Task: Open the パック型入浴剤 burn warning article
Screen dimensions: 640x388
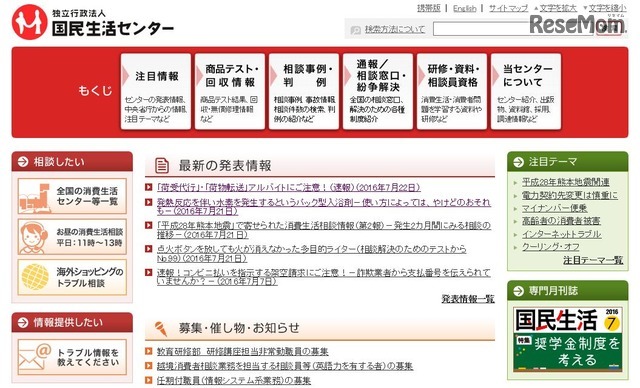Action: (x=324, y=206)
